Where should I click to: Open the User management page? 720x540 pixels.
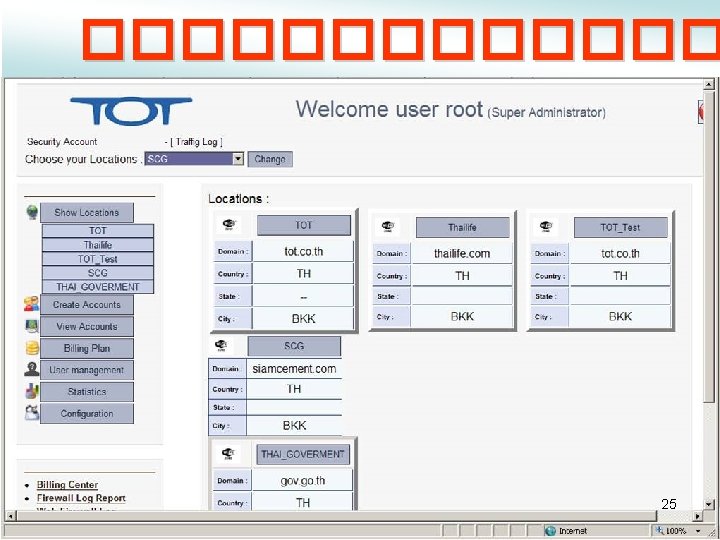point(87,370)
